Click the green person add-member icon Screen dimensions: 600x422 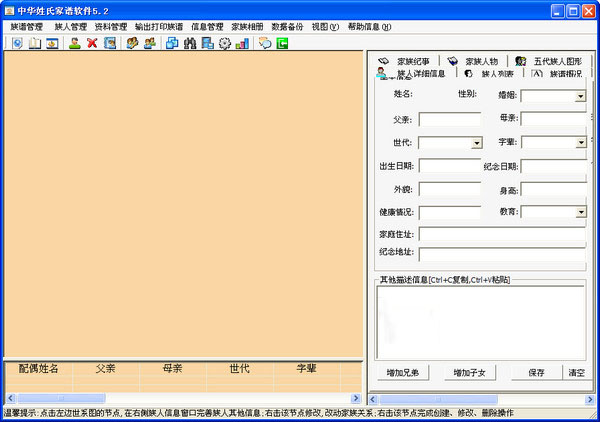point(75,43)
